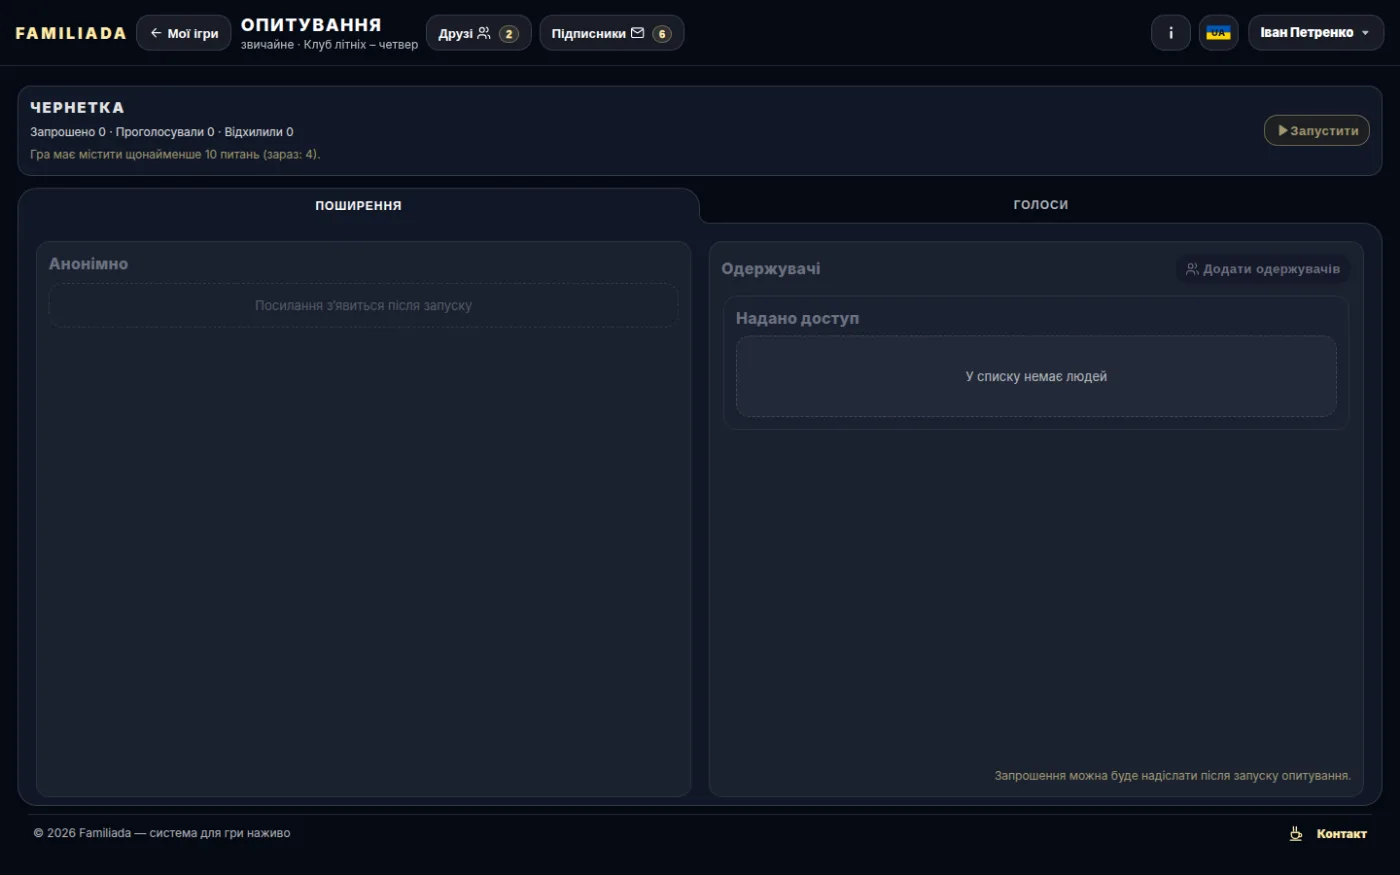Open the info button marked "i"

tap(1171, 33)
